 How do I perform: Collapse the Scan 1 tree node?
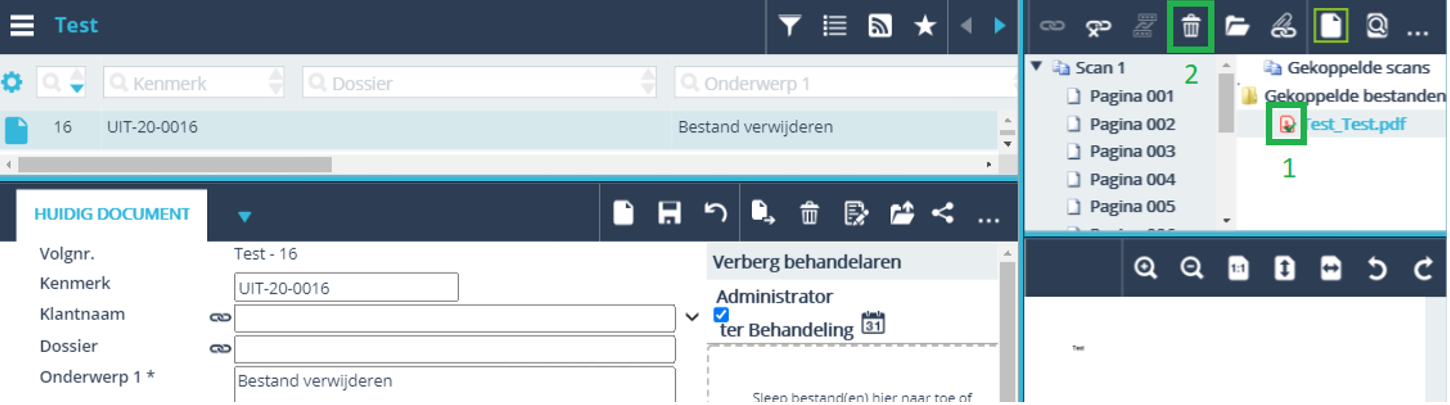(1036, 67)
